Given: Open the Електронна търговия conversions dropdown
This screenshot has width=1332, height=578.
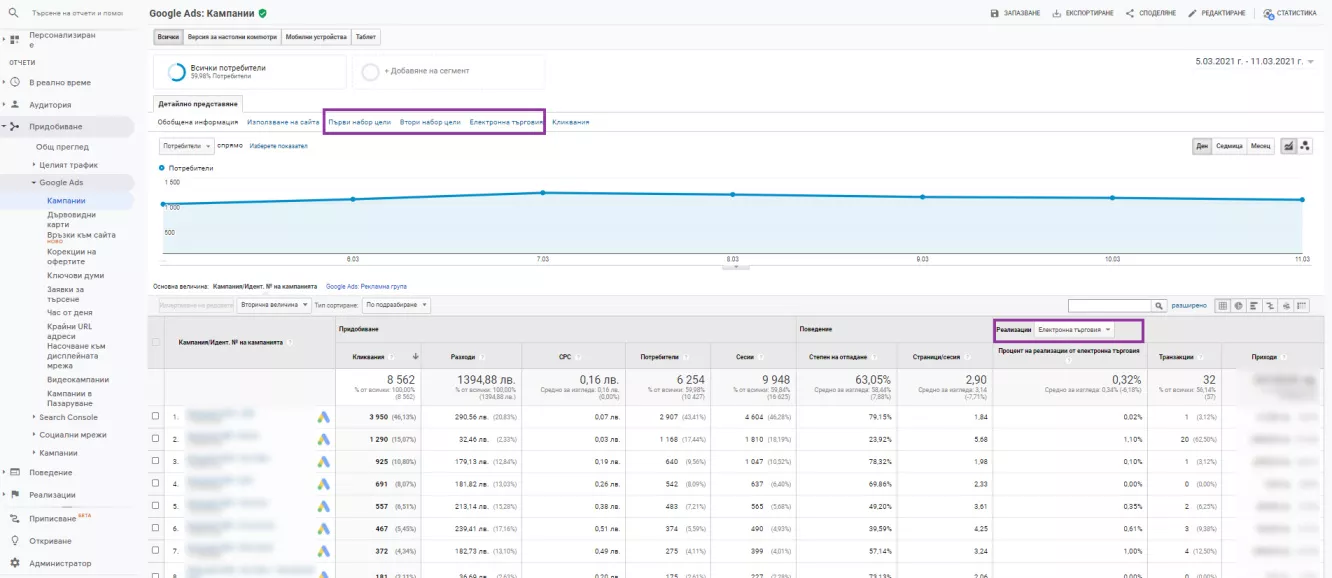Looking at the screenshot, I should click(x=1075, y=329).
